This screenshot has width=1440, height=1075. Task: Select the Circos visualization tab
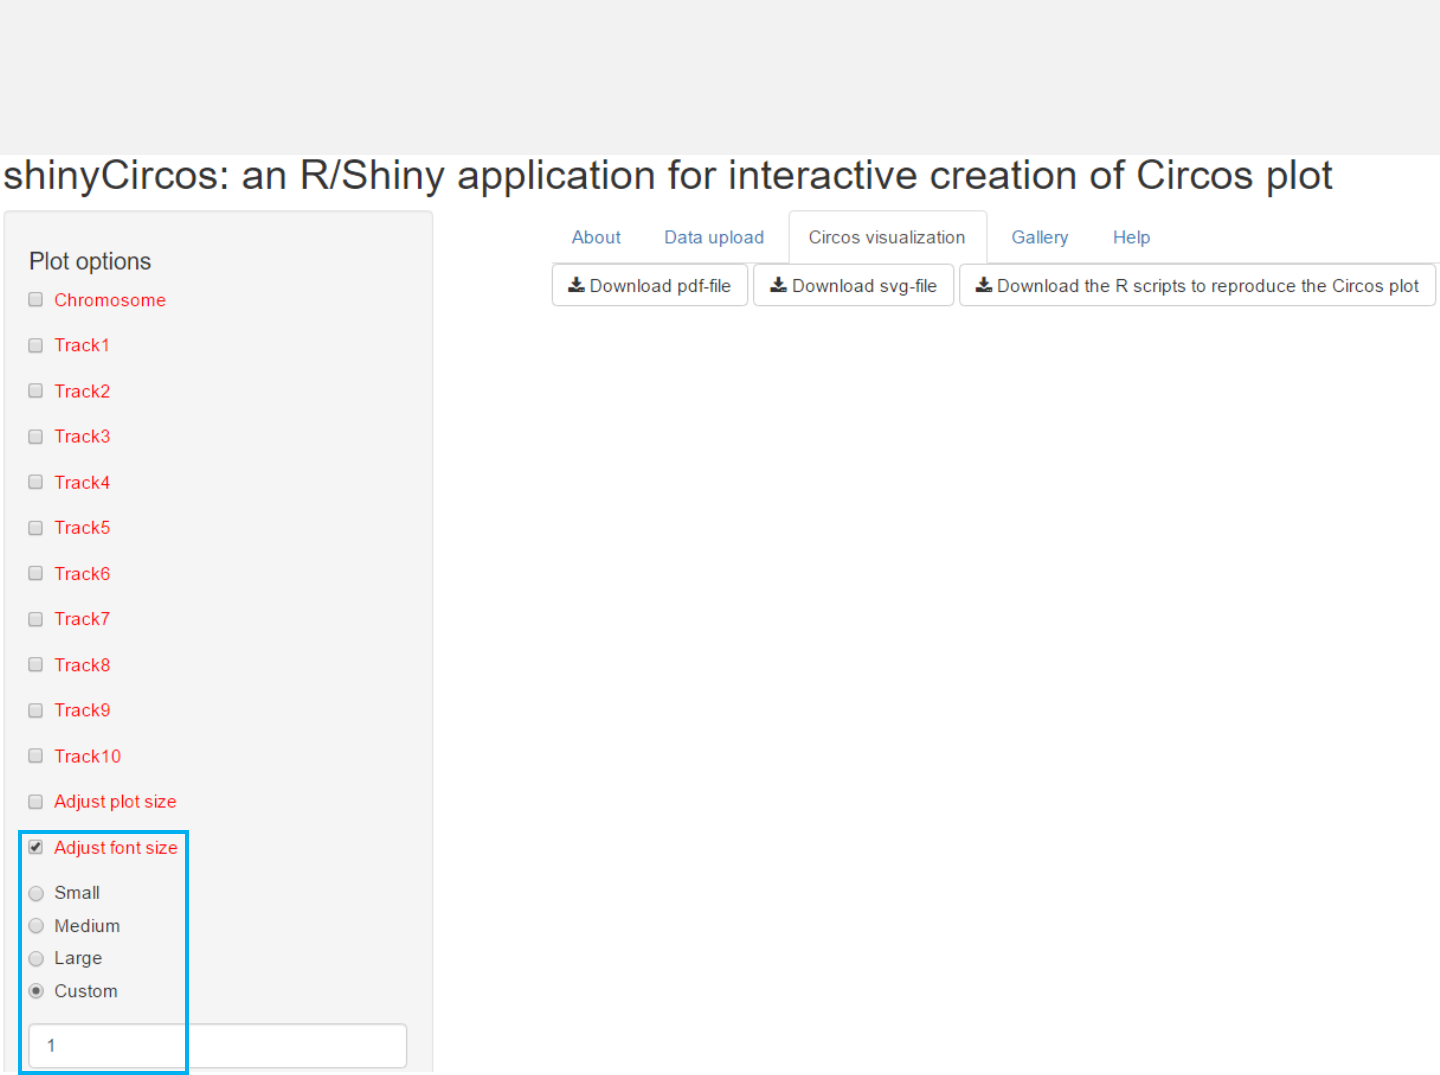887,237
